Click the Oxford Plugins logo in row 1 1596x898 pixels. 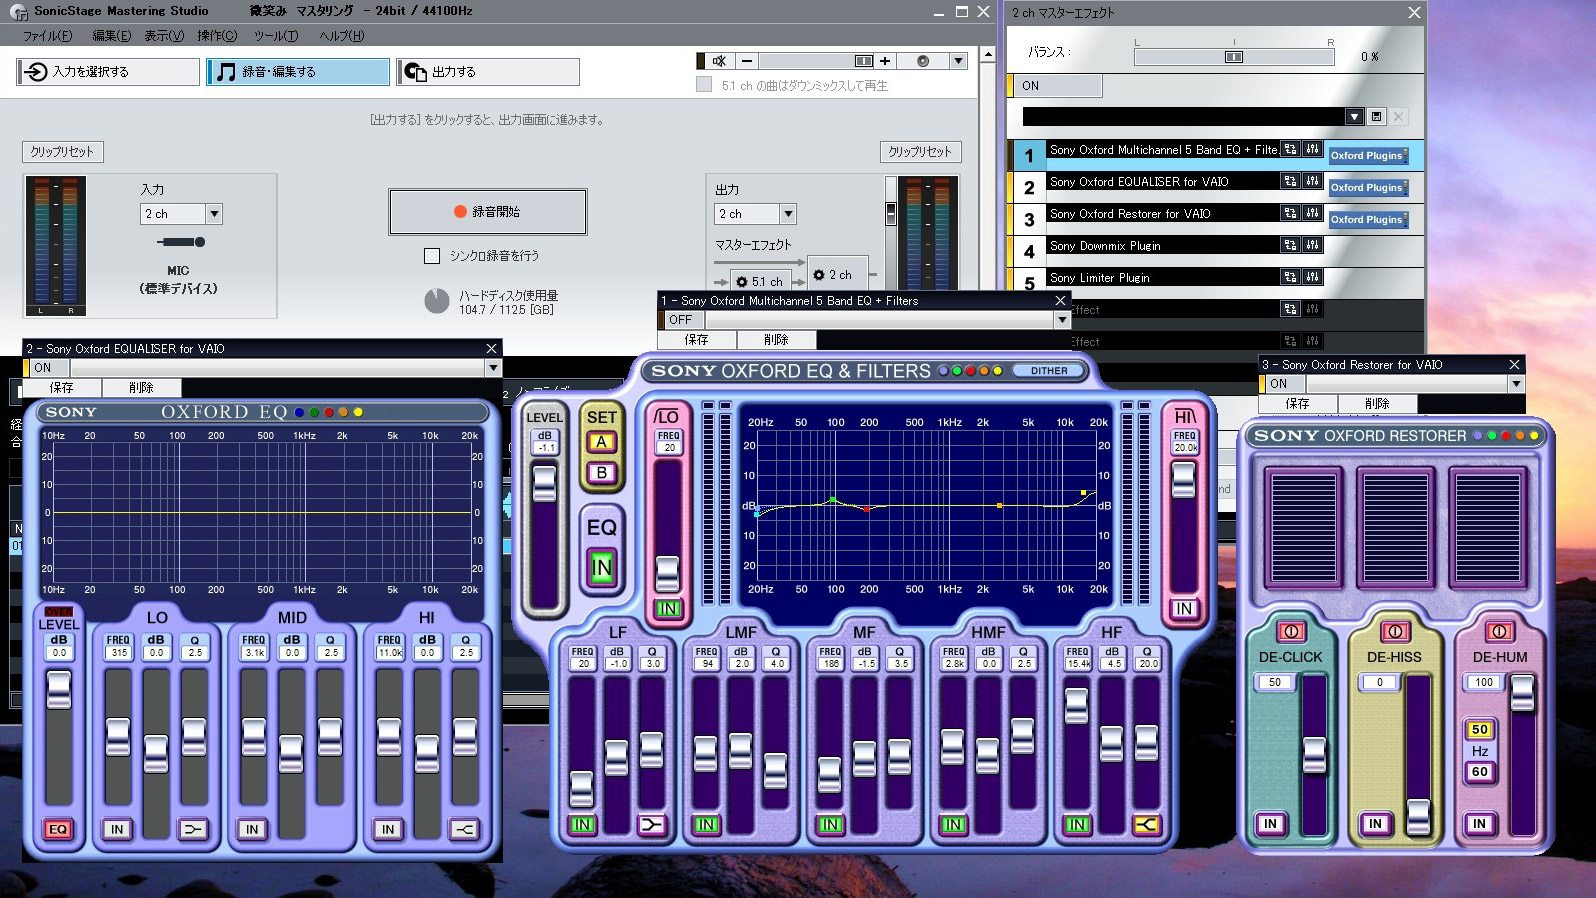(1368, 155)
